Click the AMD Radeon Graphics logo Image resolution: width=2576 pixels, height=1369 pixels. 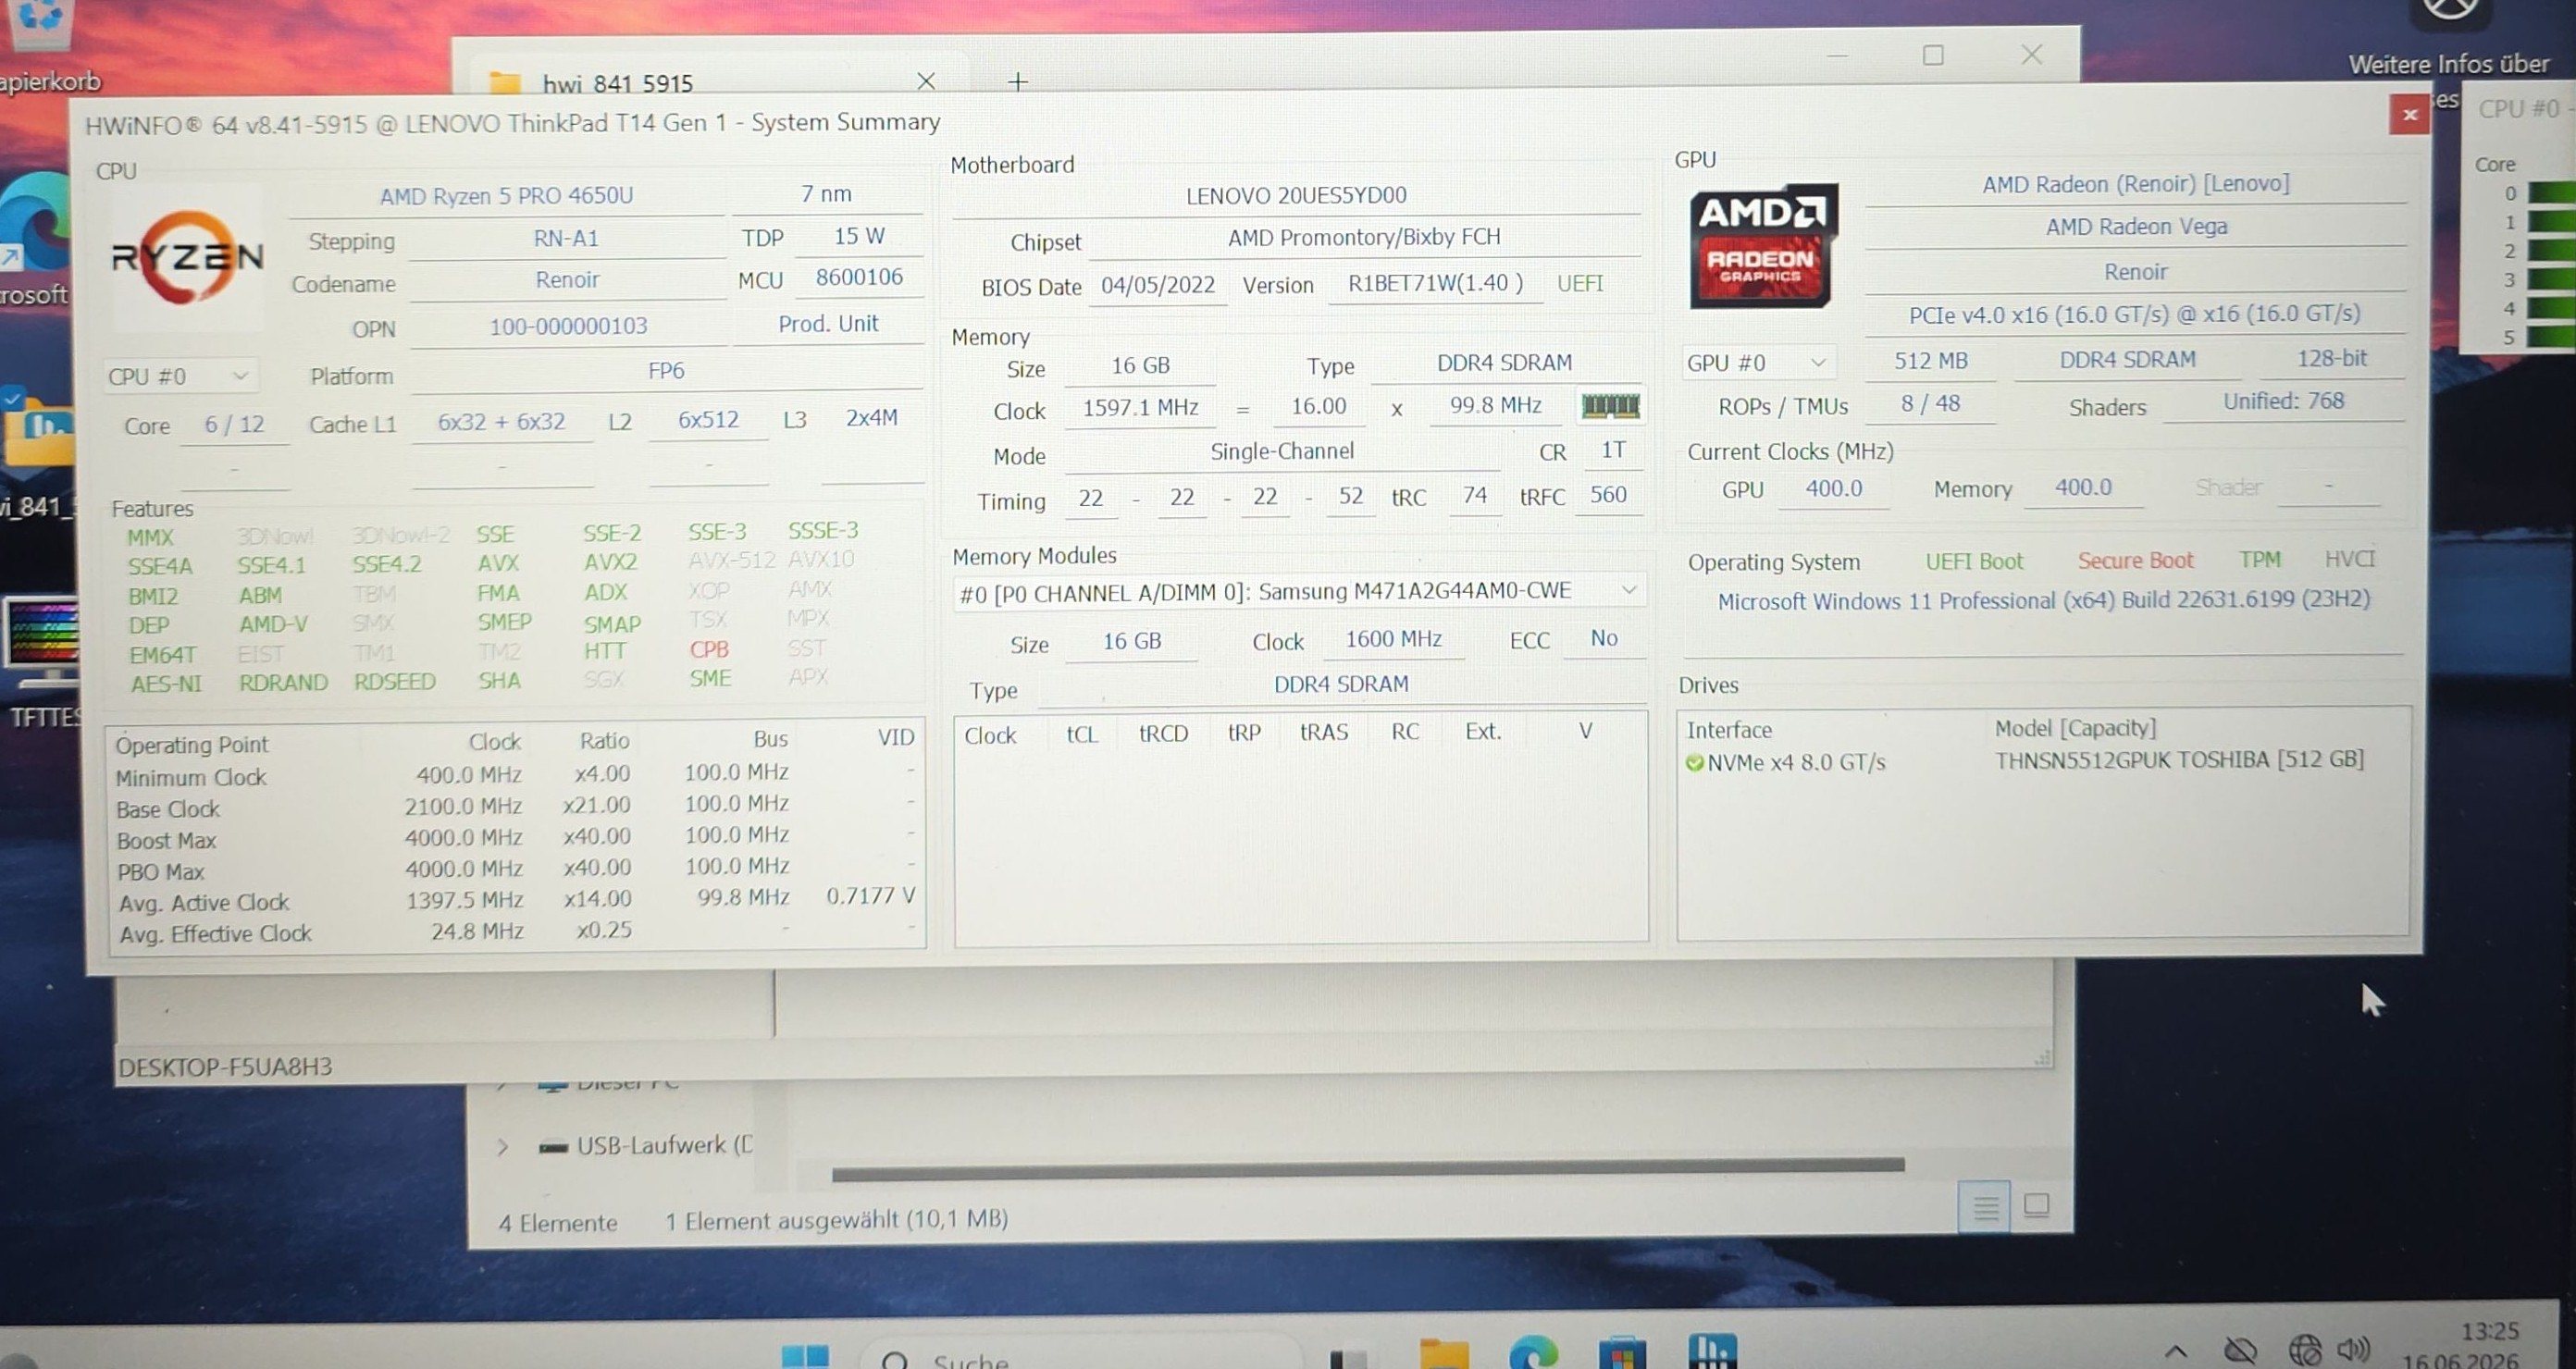[1763, 246]
